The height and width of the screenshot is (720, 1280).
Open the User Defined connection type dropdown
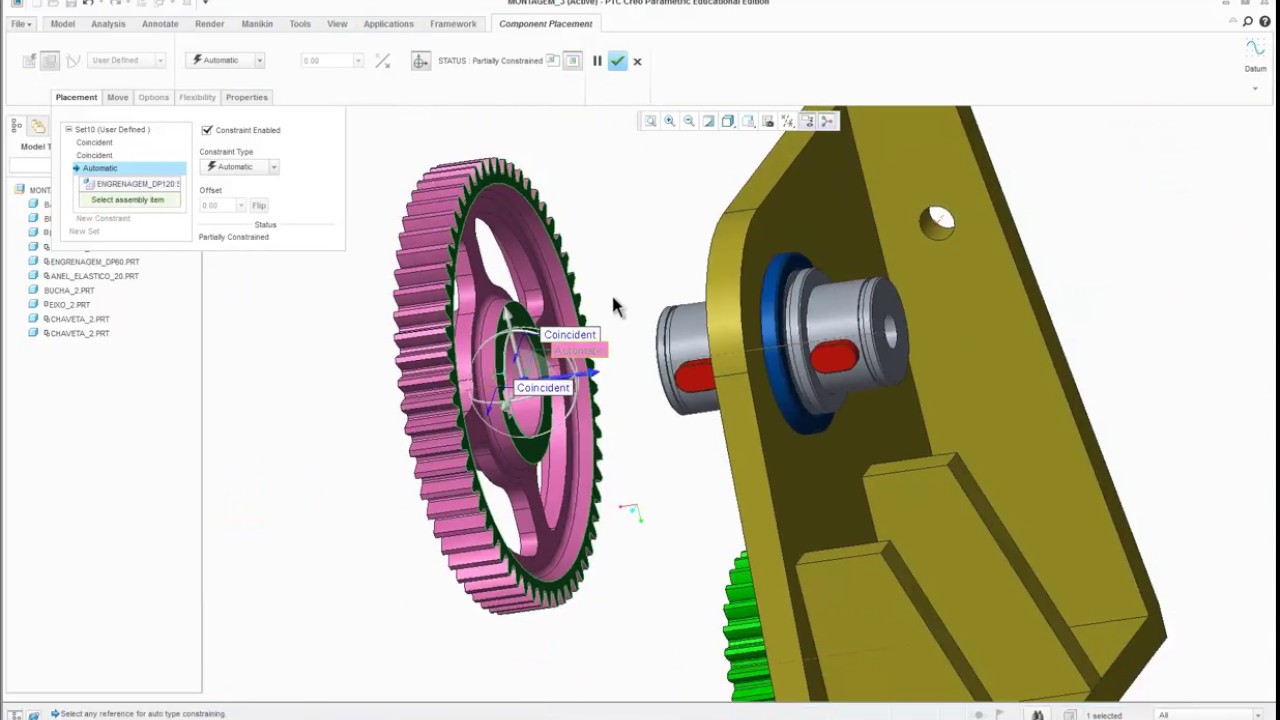click(160, 61)
